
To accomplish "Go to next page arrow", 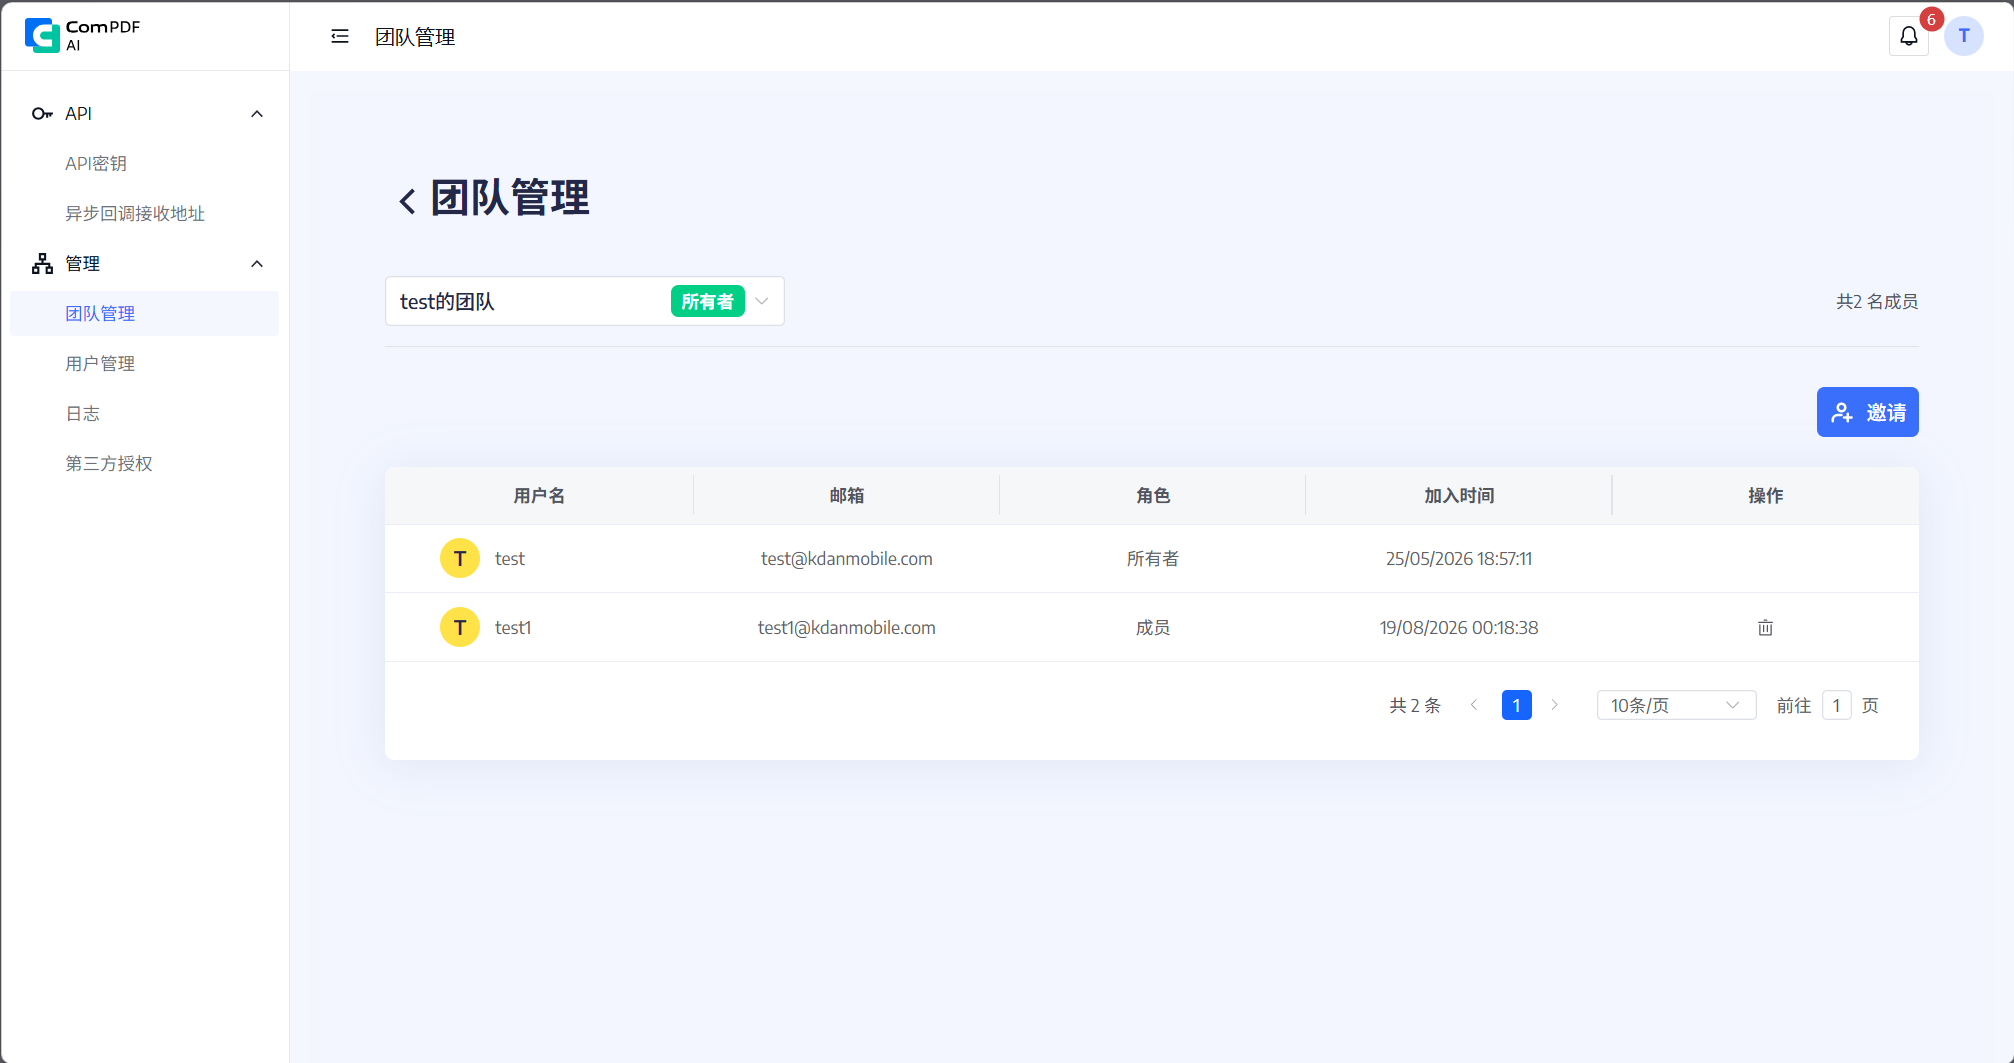I will 1555,706.
